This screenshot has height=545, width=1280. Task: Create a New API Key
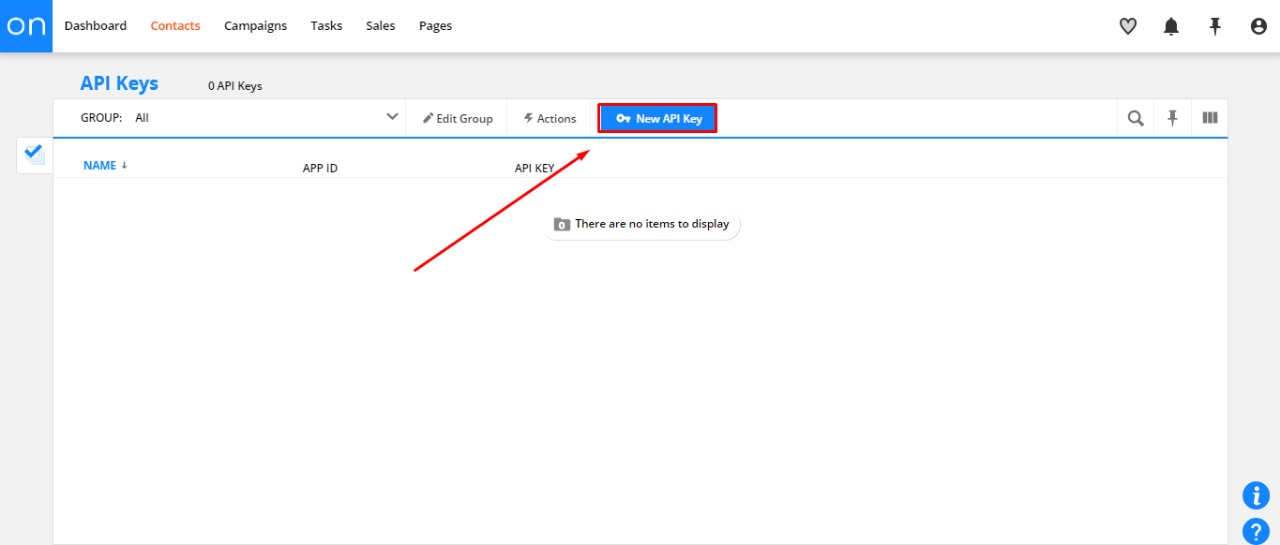point(658,118)
